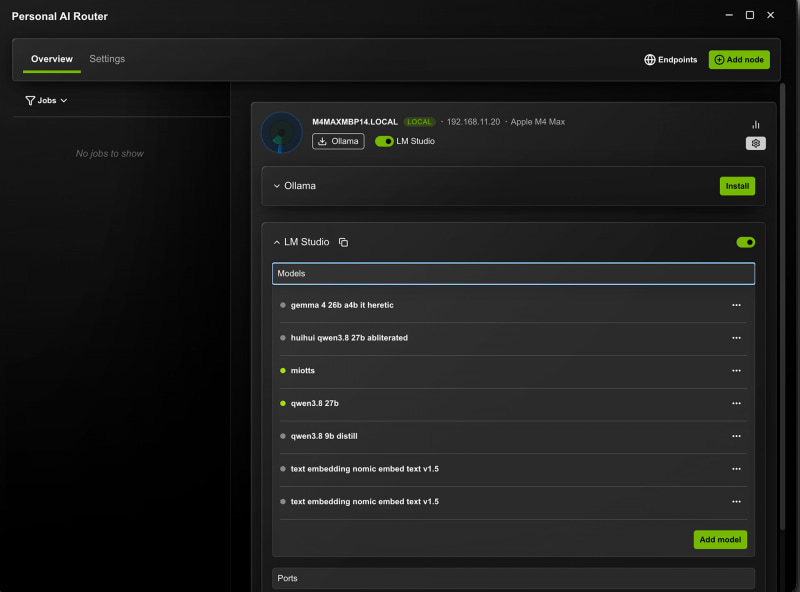
Task: Click the LOCAL badge on the node
Action: coord(419,122)
